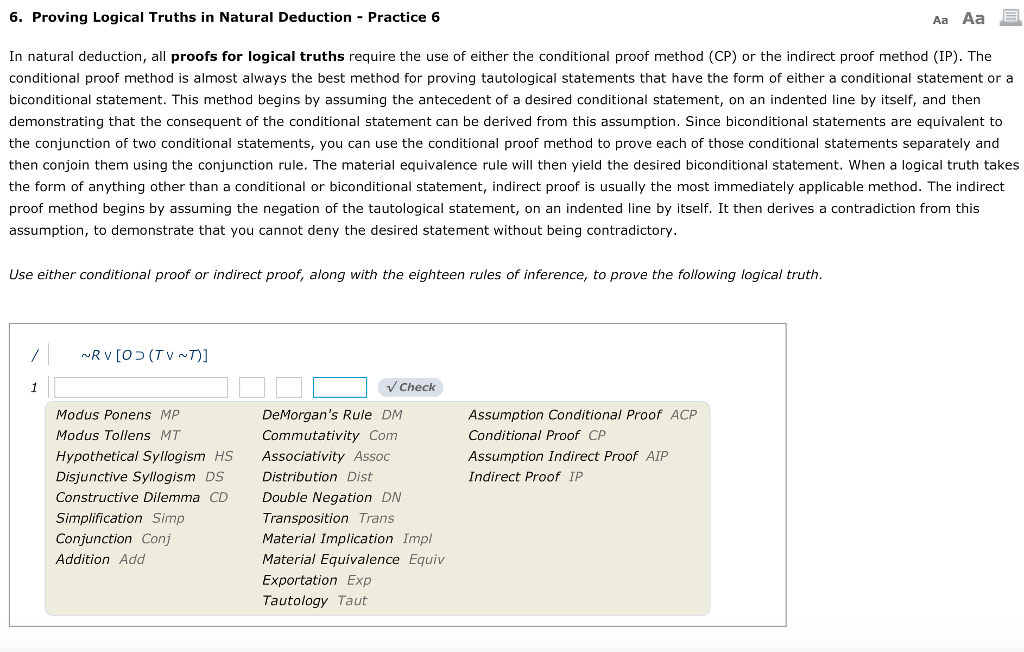Open the print dialog via printer icon

pos(1008,17)
